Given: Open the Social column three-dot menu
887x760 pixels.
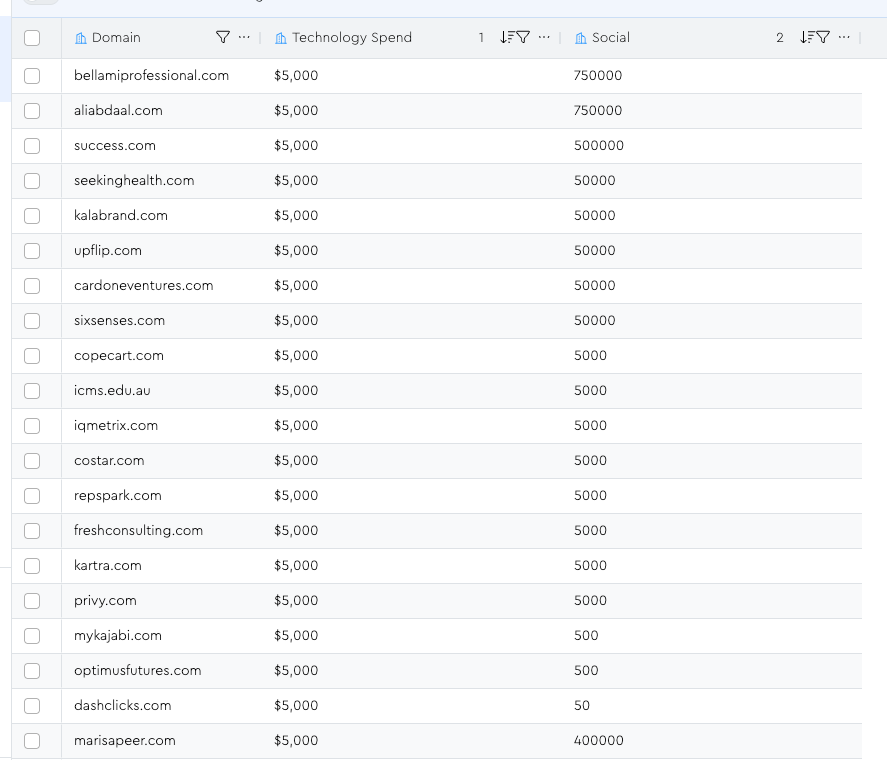Looking at the screenshot, I should tap(844, 38).
